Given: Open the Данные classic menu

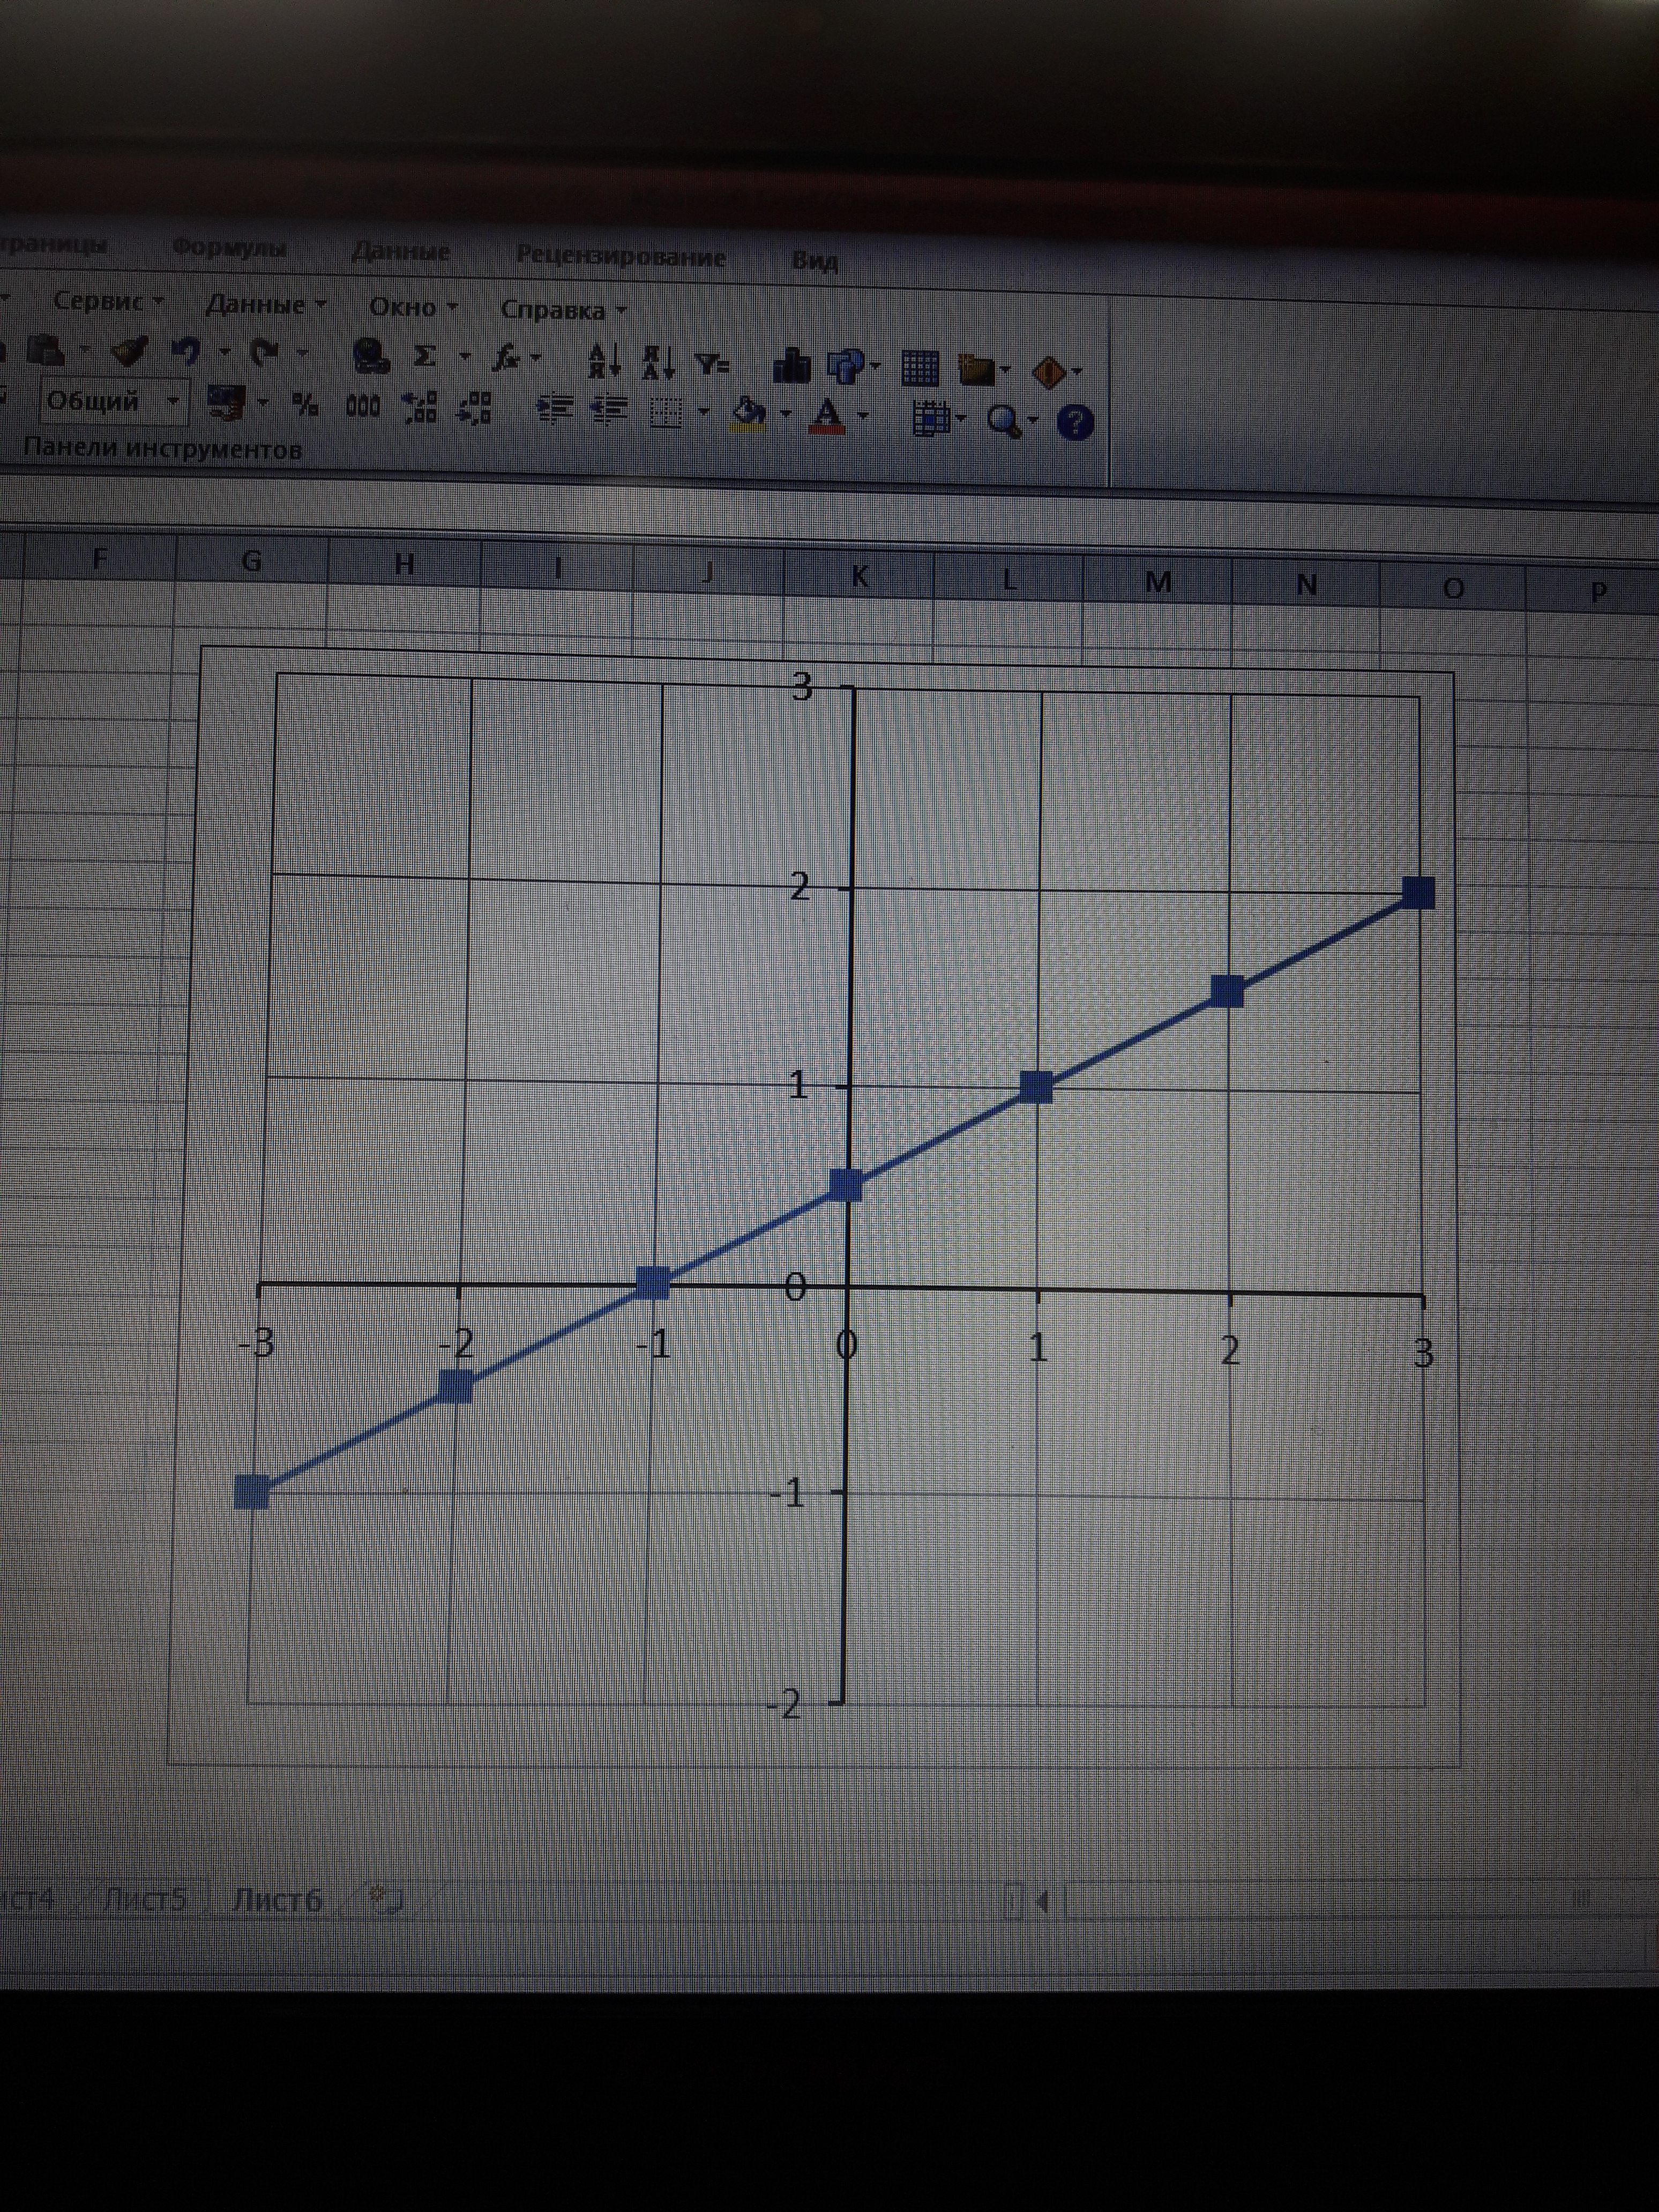Looking at the screenshot, I should click(x=265, y=304).
